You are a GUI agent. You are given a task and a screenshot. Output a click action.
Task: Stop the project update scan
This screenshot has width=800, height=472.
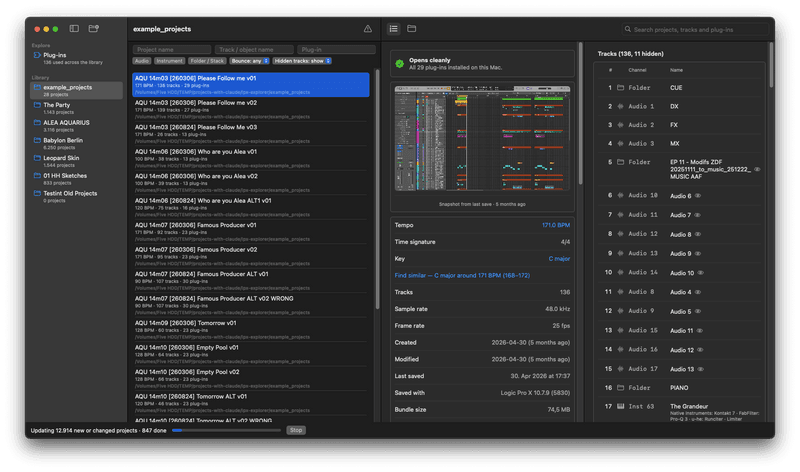click(x=296, y=430)
